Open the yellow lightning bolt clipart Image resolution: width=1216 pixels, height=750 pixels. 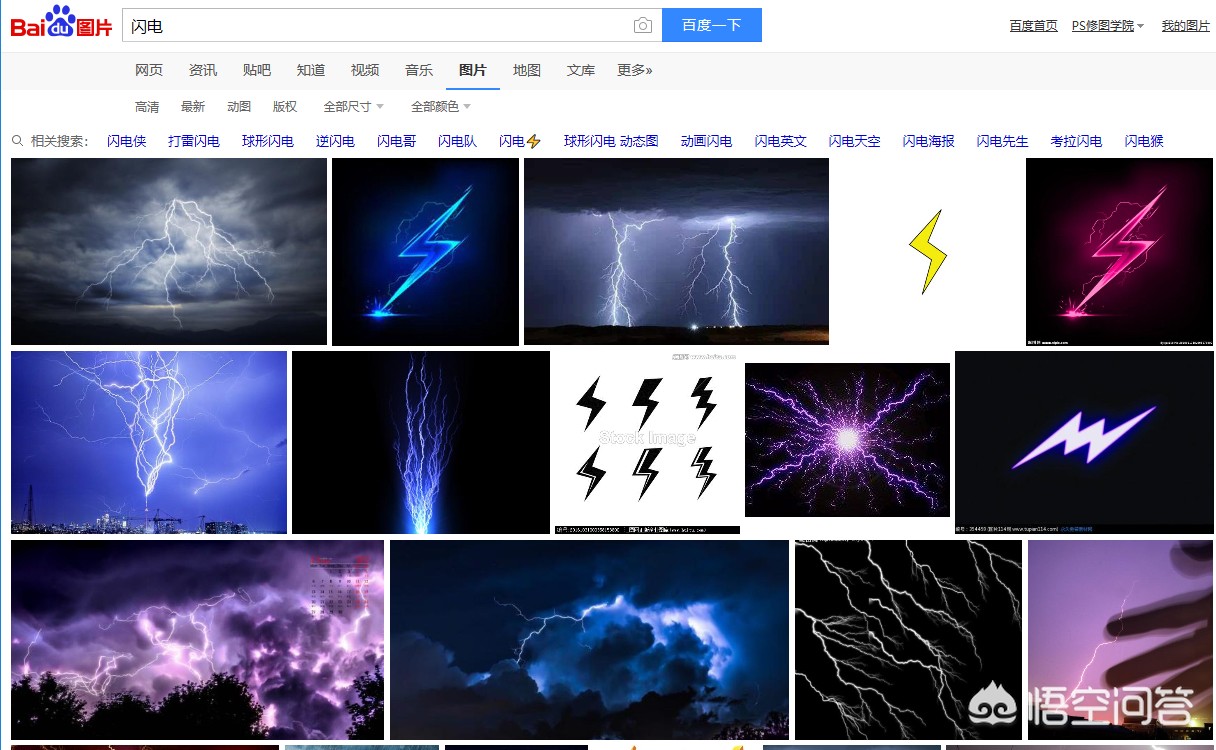pos(927,252)
